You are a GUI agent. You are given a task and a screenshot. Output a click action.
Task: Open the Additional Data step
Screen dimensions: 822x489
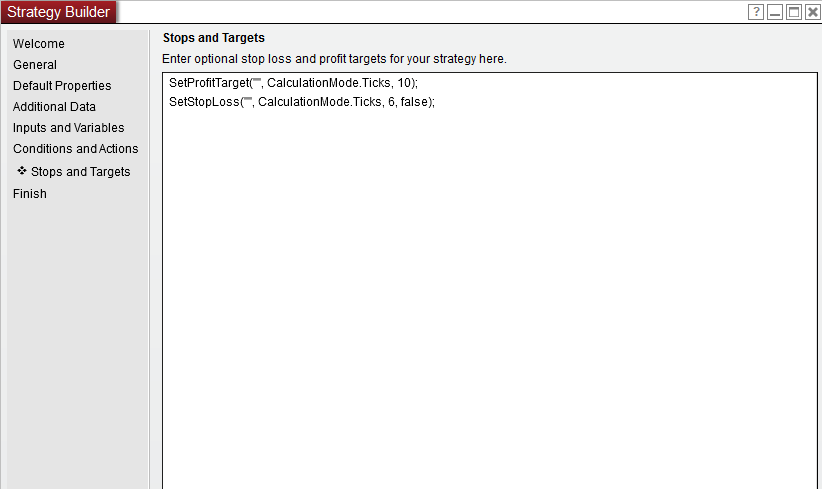tap(54, 107)
